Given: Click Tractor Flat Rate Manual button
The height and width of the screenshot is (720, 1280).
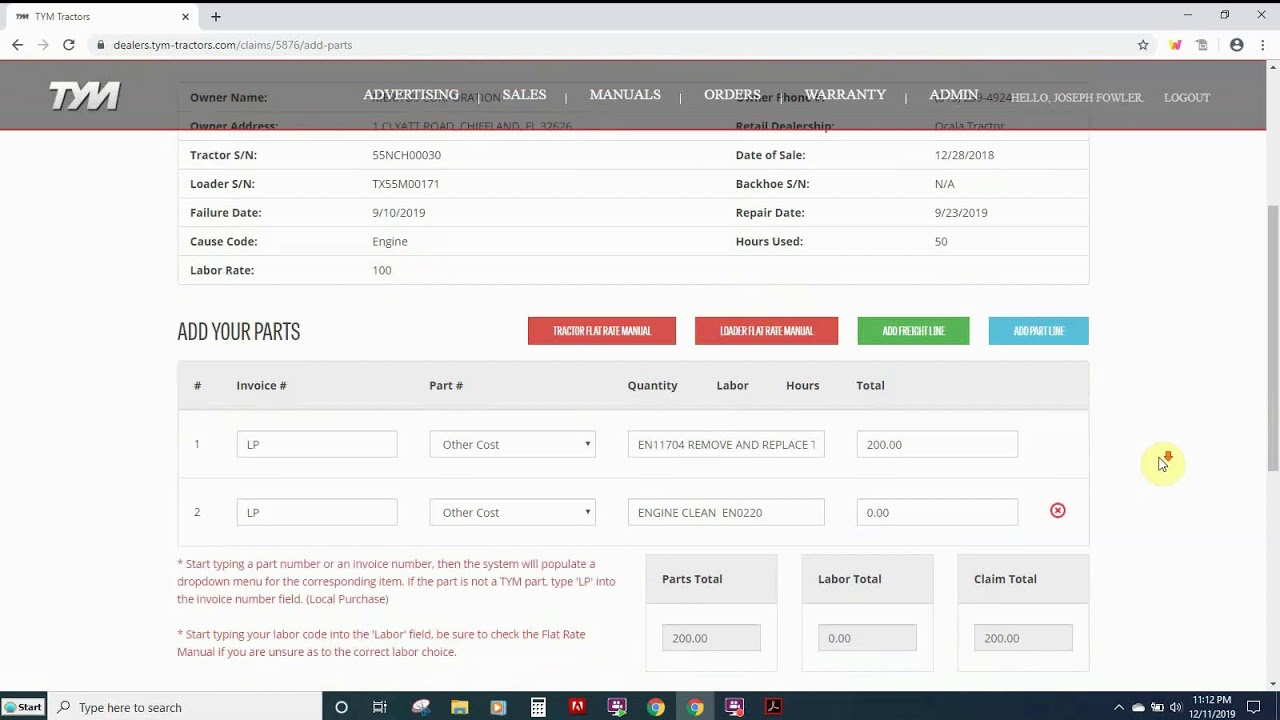Looking at the screenshot, I should coord(602,331).
